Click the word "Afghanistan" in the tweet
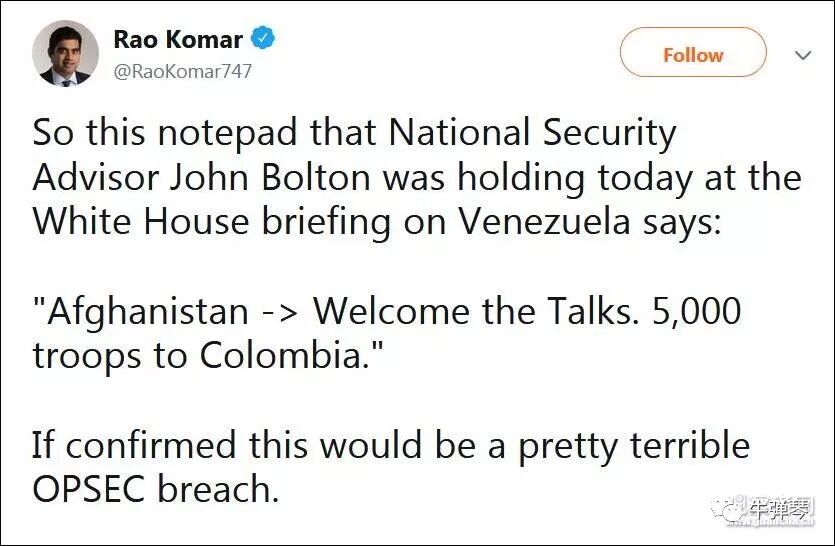 tap(148, 311)
